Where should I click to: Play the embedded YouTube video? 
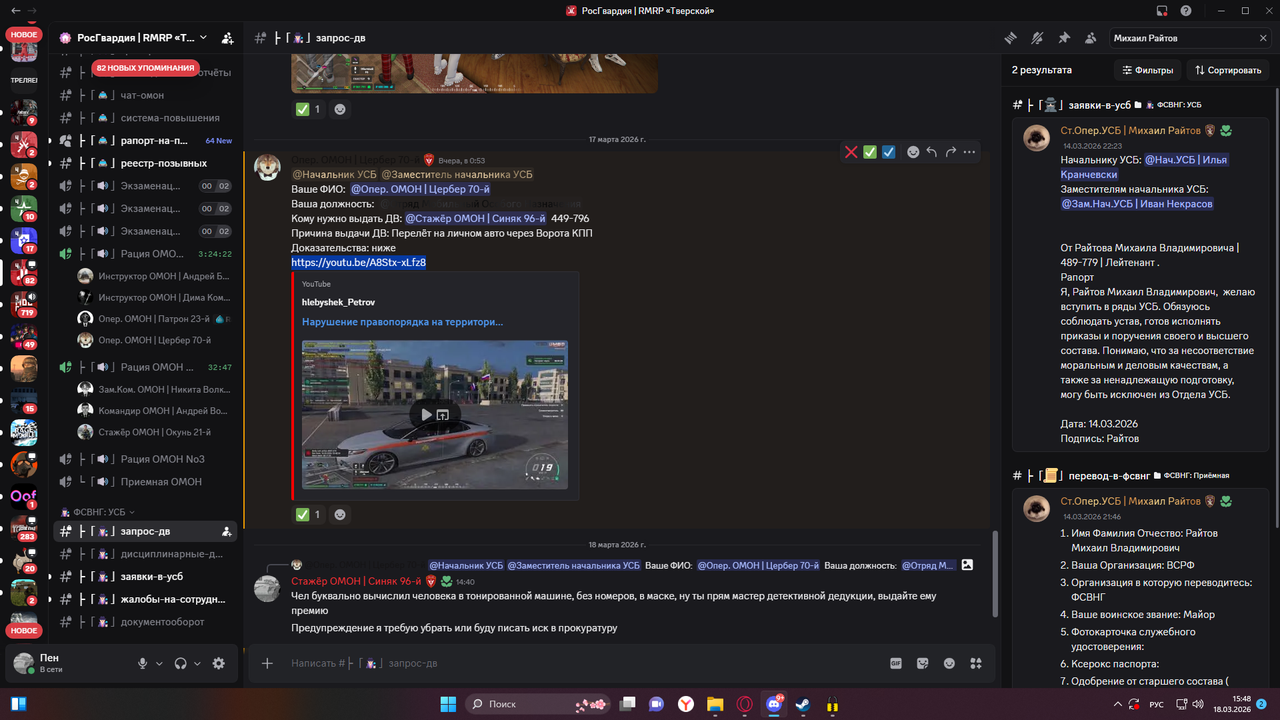(426, 415)
